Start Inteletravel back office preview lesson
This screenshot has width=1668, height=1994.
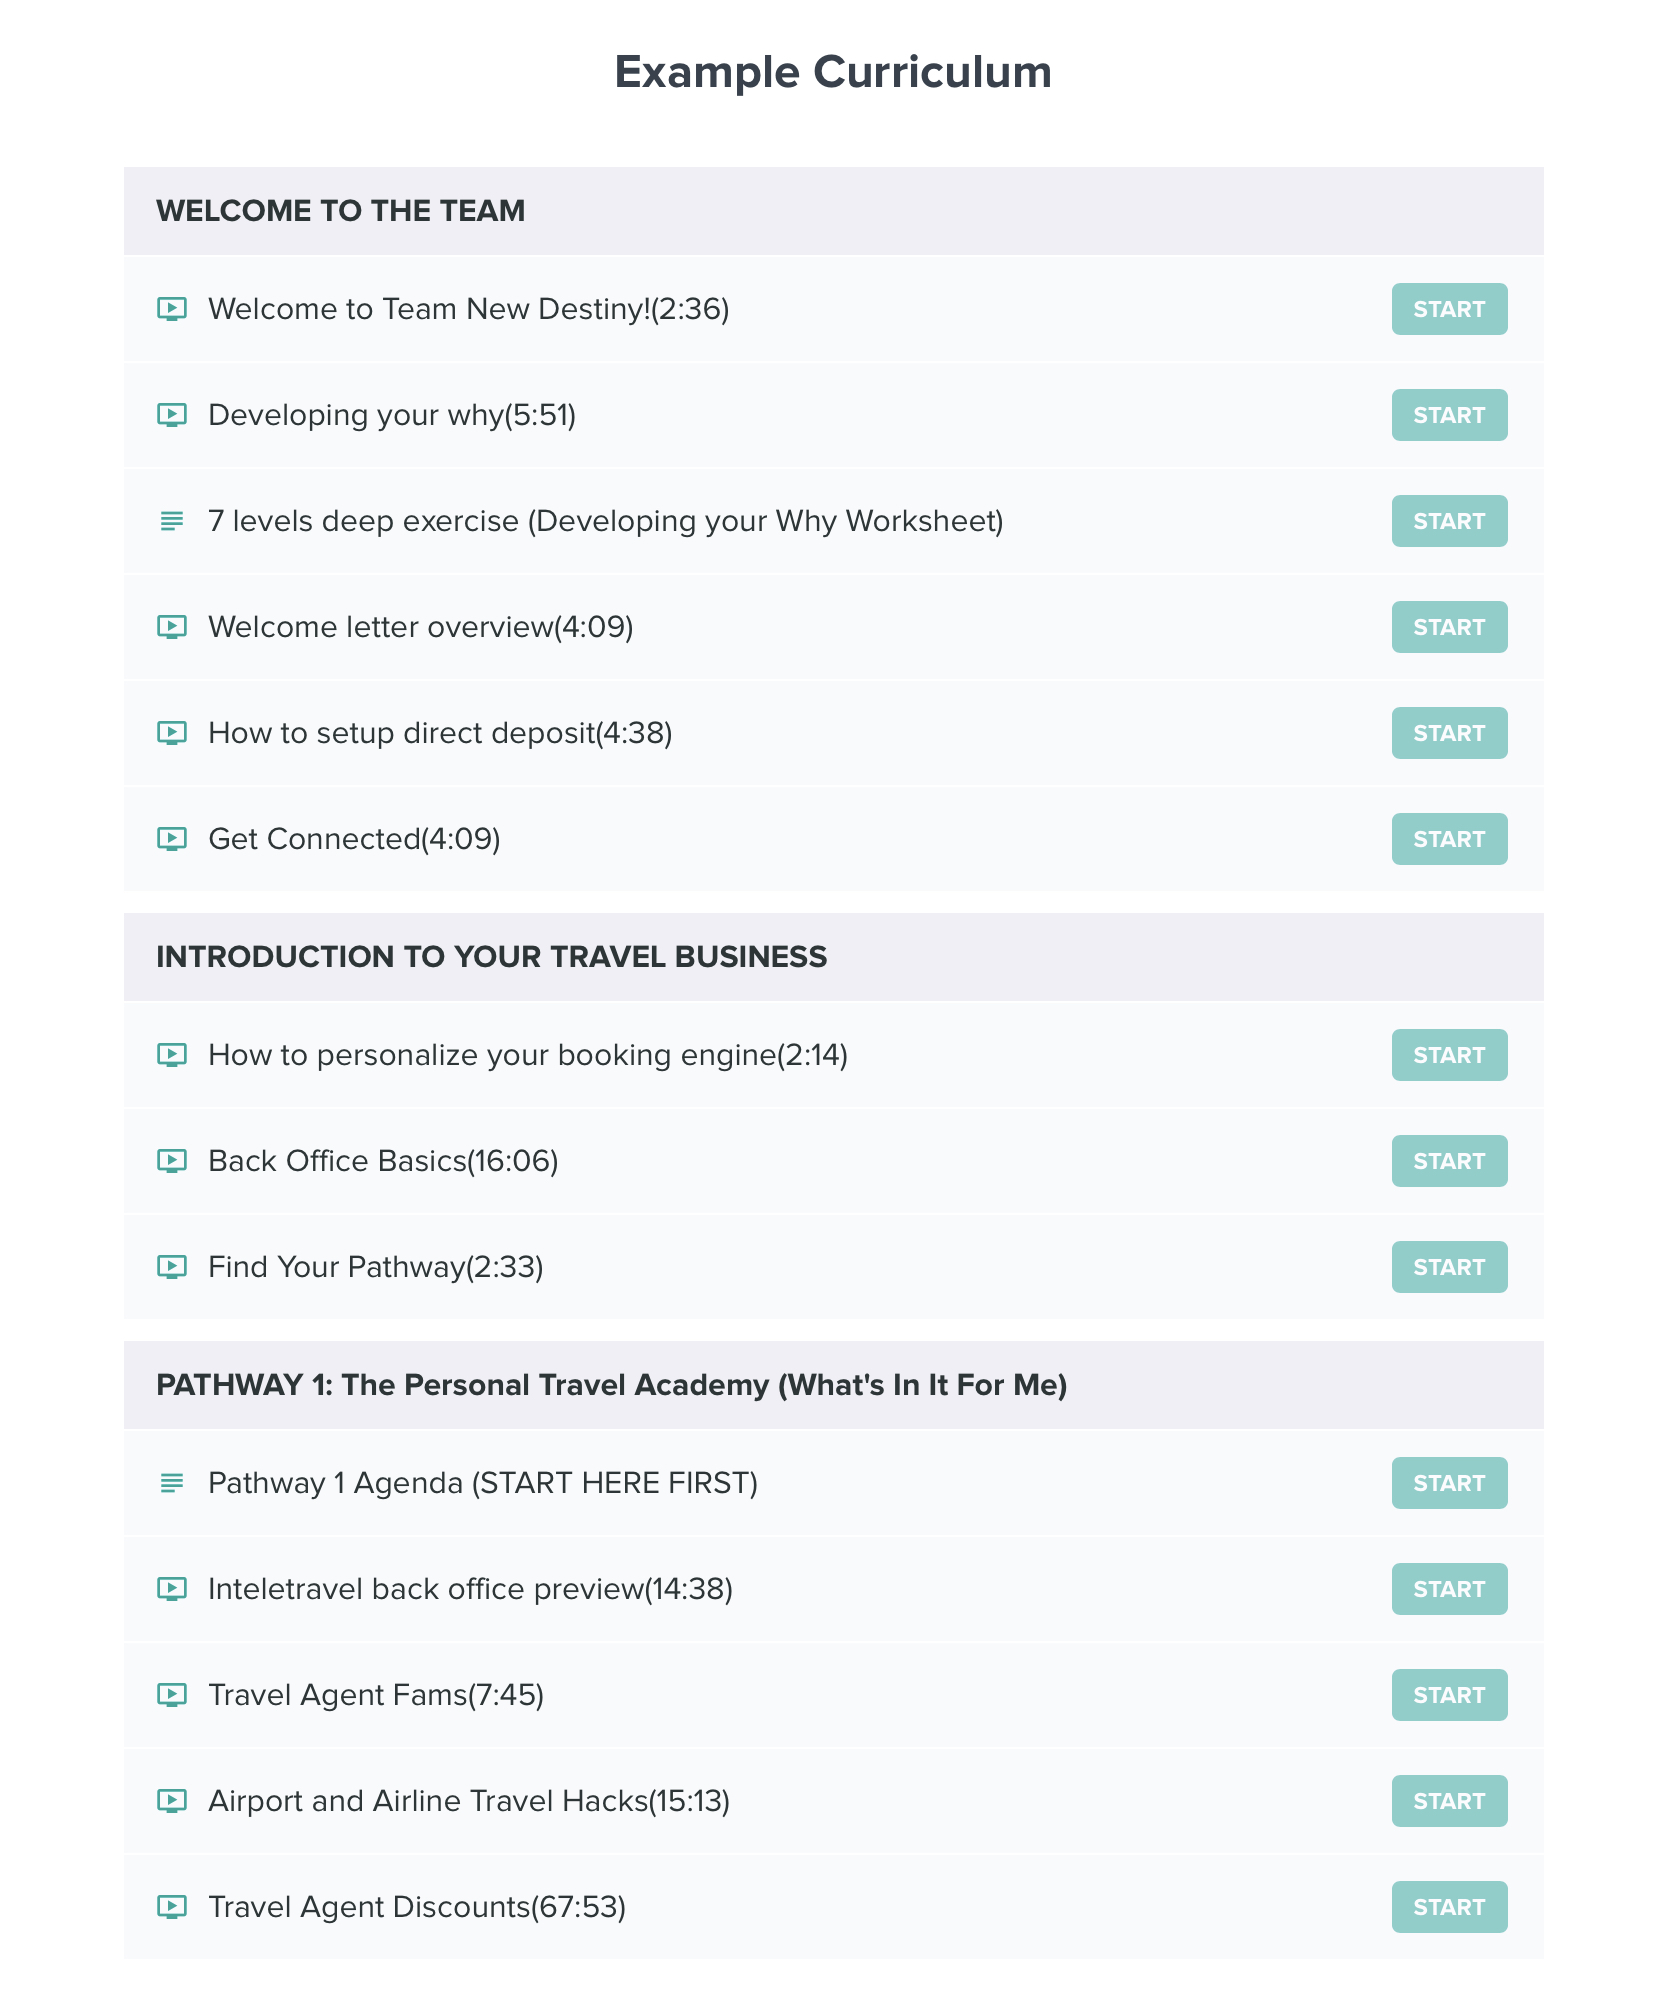pyautogui.click(x=1449, y=1589)
